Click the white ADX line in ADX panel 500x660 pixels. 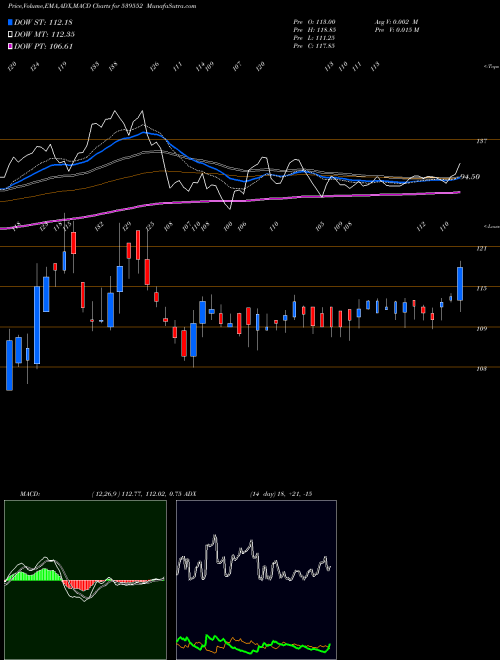(253, 560)
